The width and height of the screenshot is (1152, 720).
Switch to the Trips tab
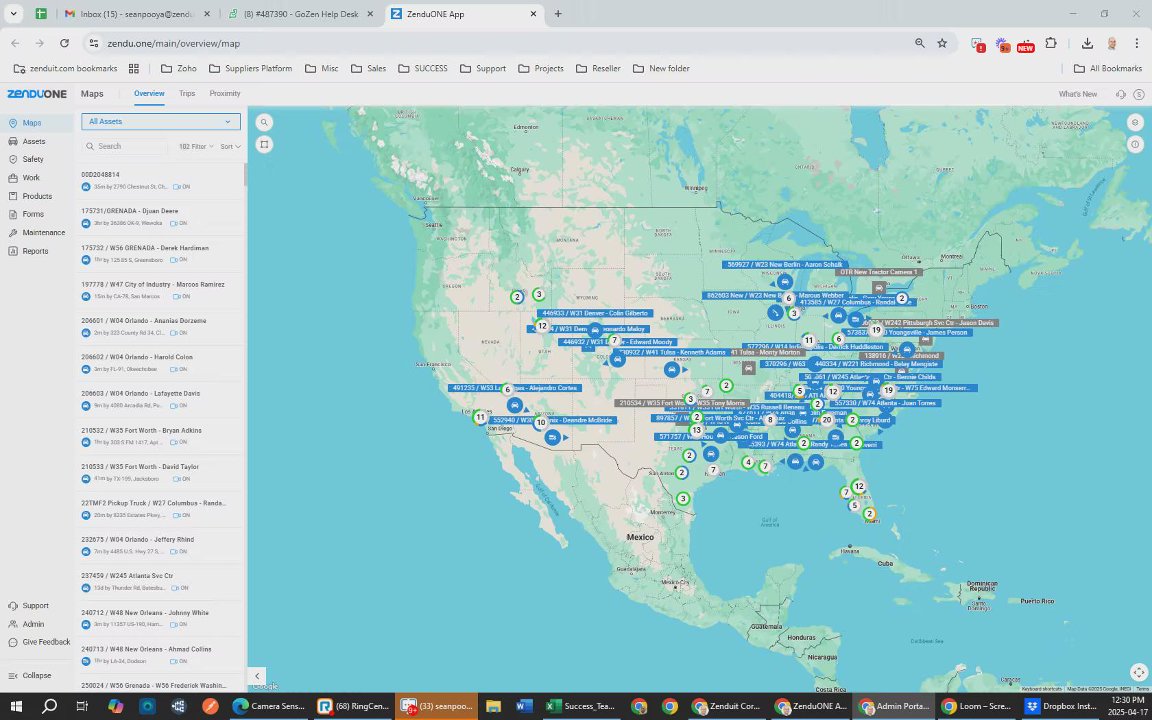coord(187,93)
